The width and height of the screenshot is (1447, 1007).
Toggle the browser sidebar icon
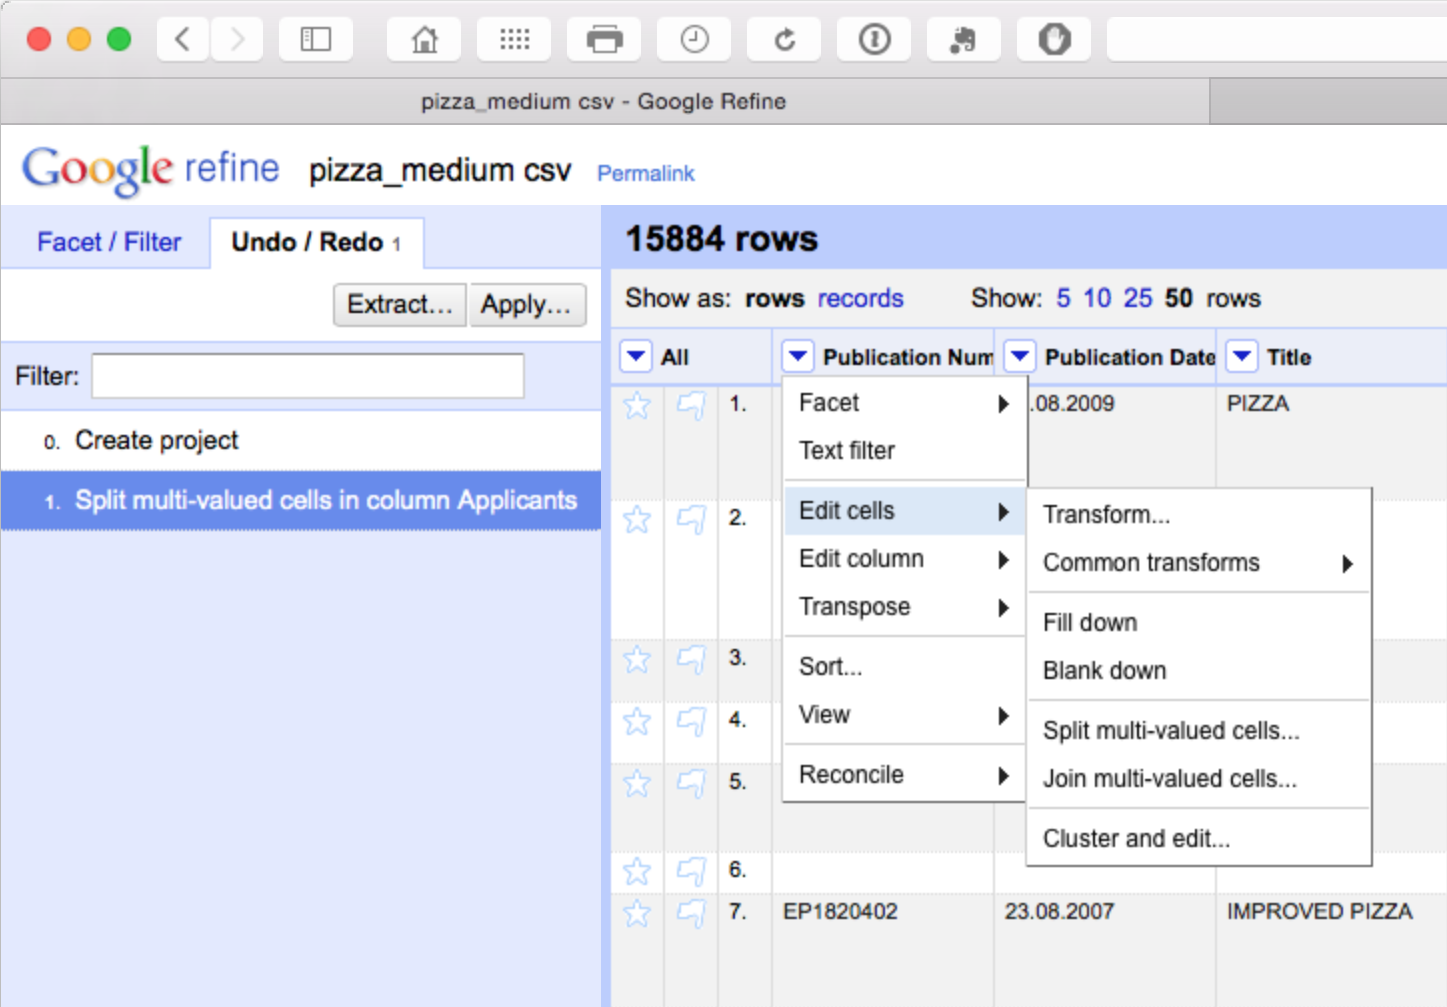(x=316, y=40)
